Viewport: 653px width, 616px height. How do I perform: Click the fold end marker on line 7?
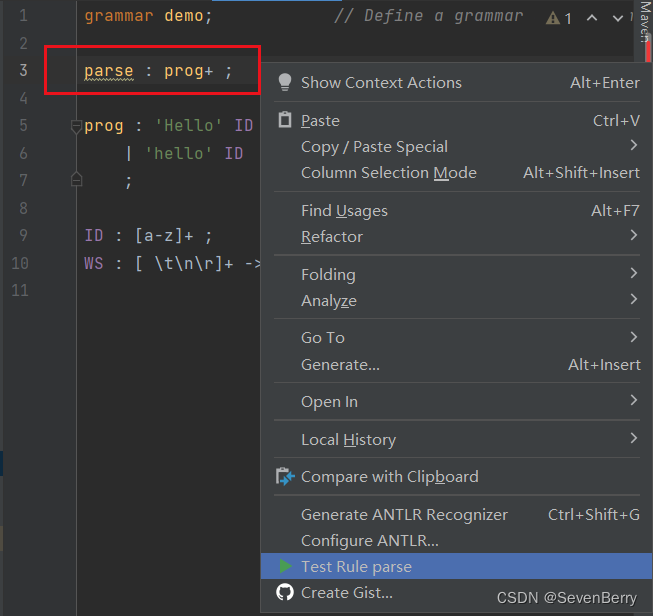(76, 179)
